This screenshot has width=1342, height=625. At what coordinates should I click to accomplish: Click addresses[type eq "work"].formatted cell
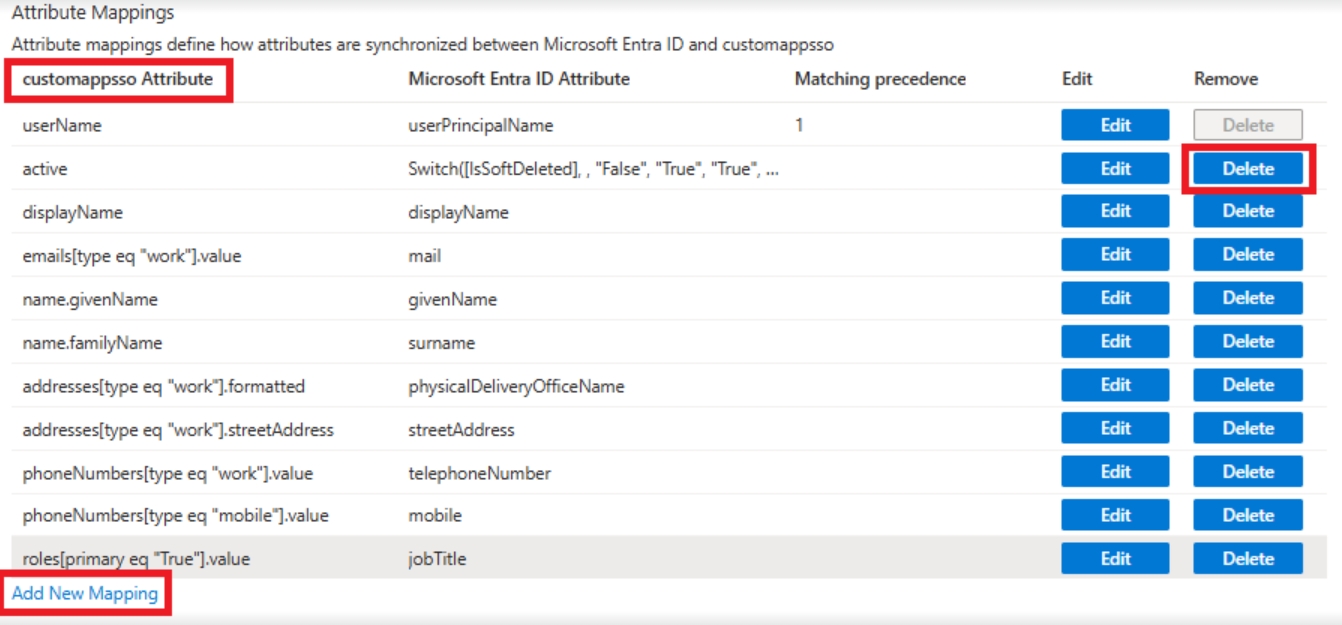164,386
